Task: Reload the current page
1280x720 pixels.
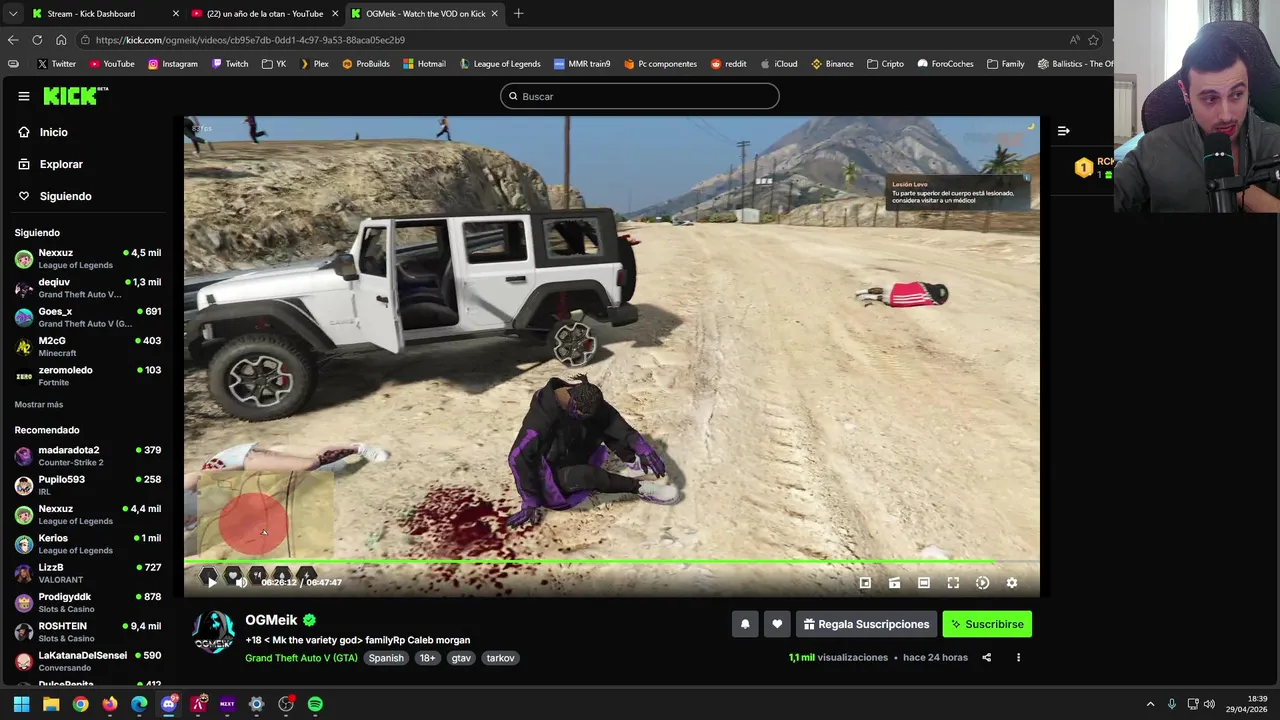Action: [x=37, y=40]
